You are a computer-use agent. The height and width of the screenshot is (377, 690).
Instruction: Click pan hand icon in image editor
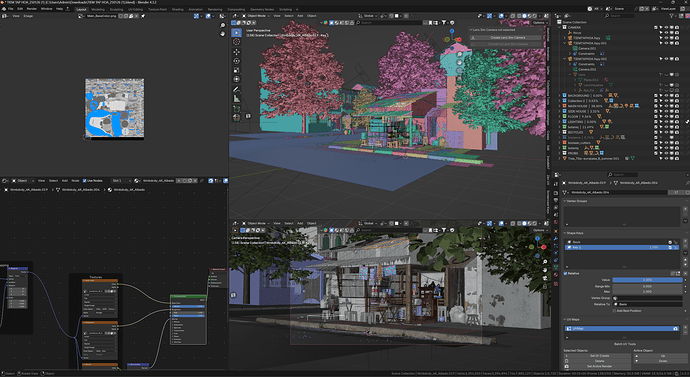[223, 33]
